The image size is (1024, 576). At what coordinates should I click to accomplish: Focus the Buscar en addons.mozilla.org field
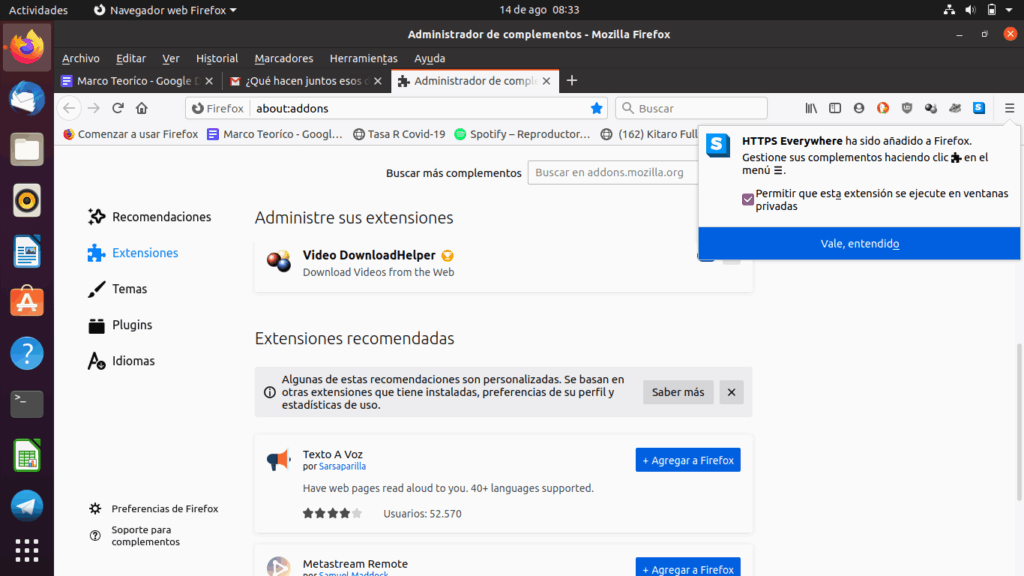coord(613,172)
